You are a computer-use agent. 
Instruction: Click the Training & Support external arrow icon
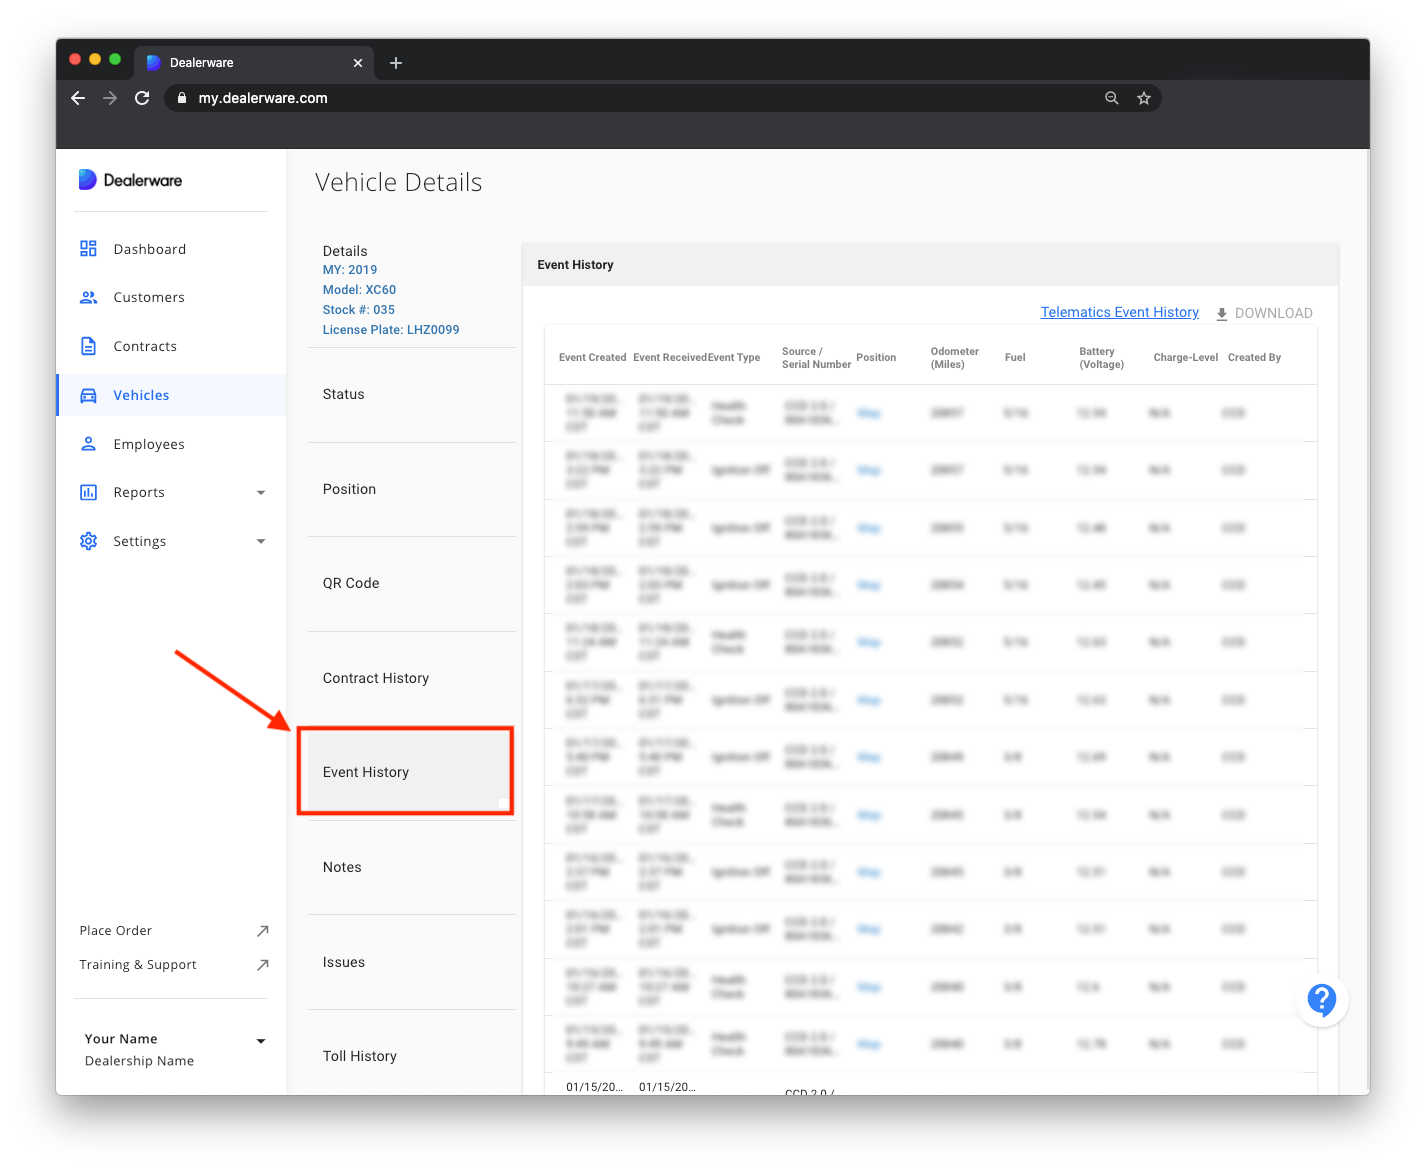[262, 965]
